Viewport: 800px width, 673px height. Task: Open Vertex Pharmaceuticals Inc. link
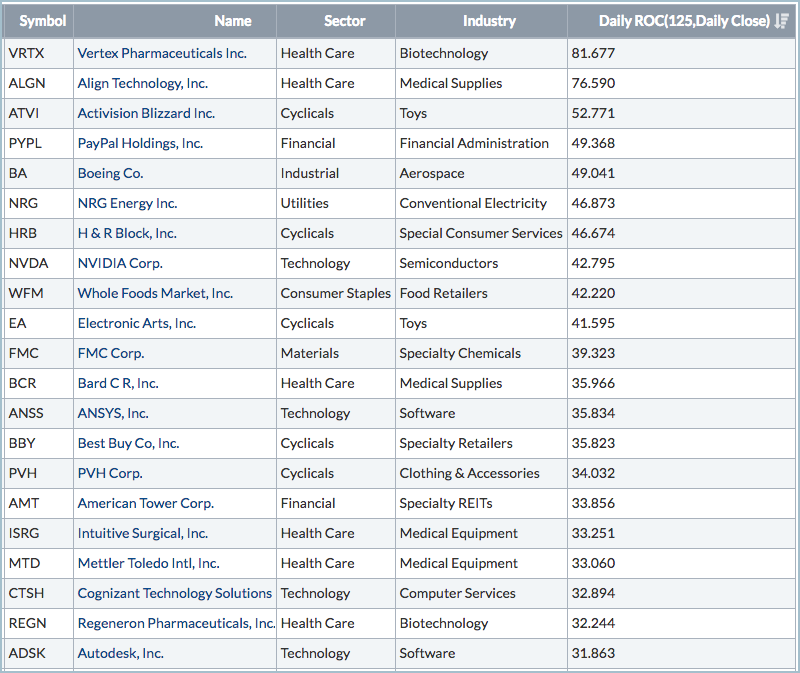(x=162, y=53)
